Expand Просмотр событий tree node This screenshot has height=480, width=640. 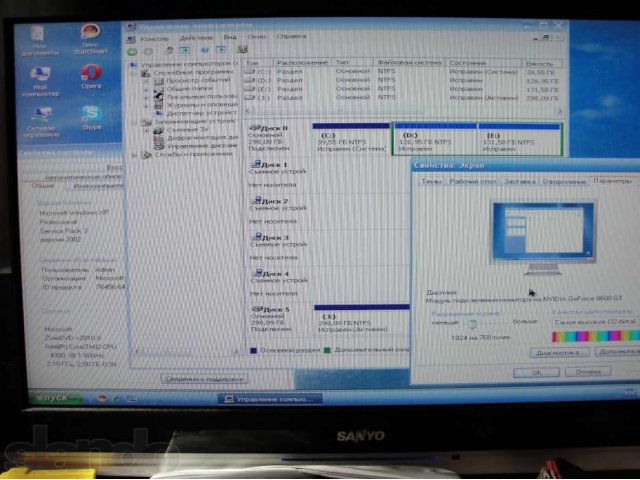146,81
